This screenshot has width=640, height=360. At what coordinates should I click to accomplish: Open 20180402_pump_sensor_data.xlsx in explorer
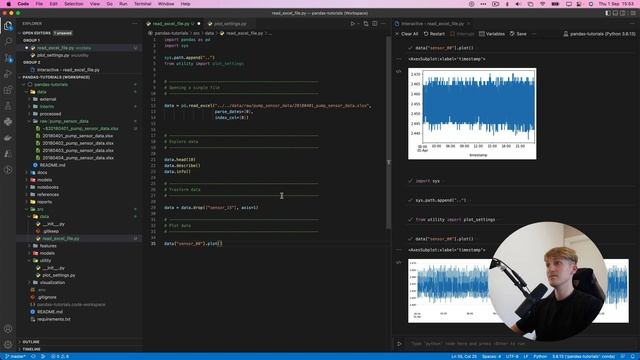click(x=78, y=143)
